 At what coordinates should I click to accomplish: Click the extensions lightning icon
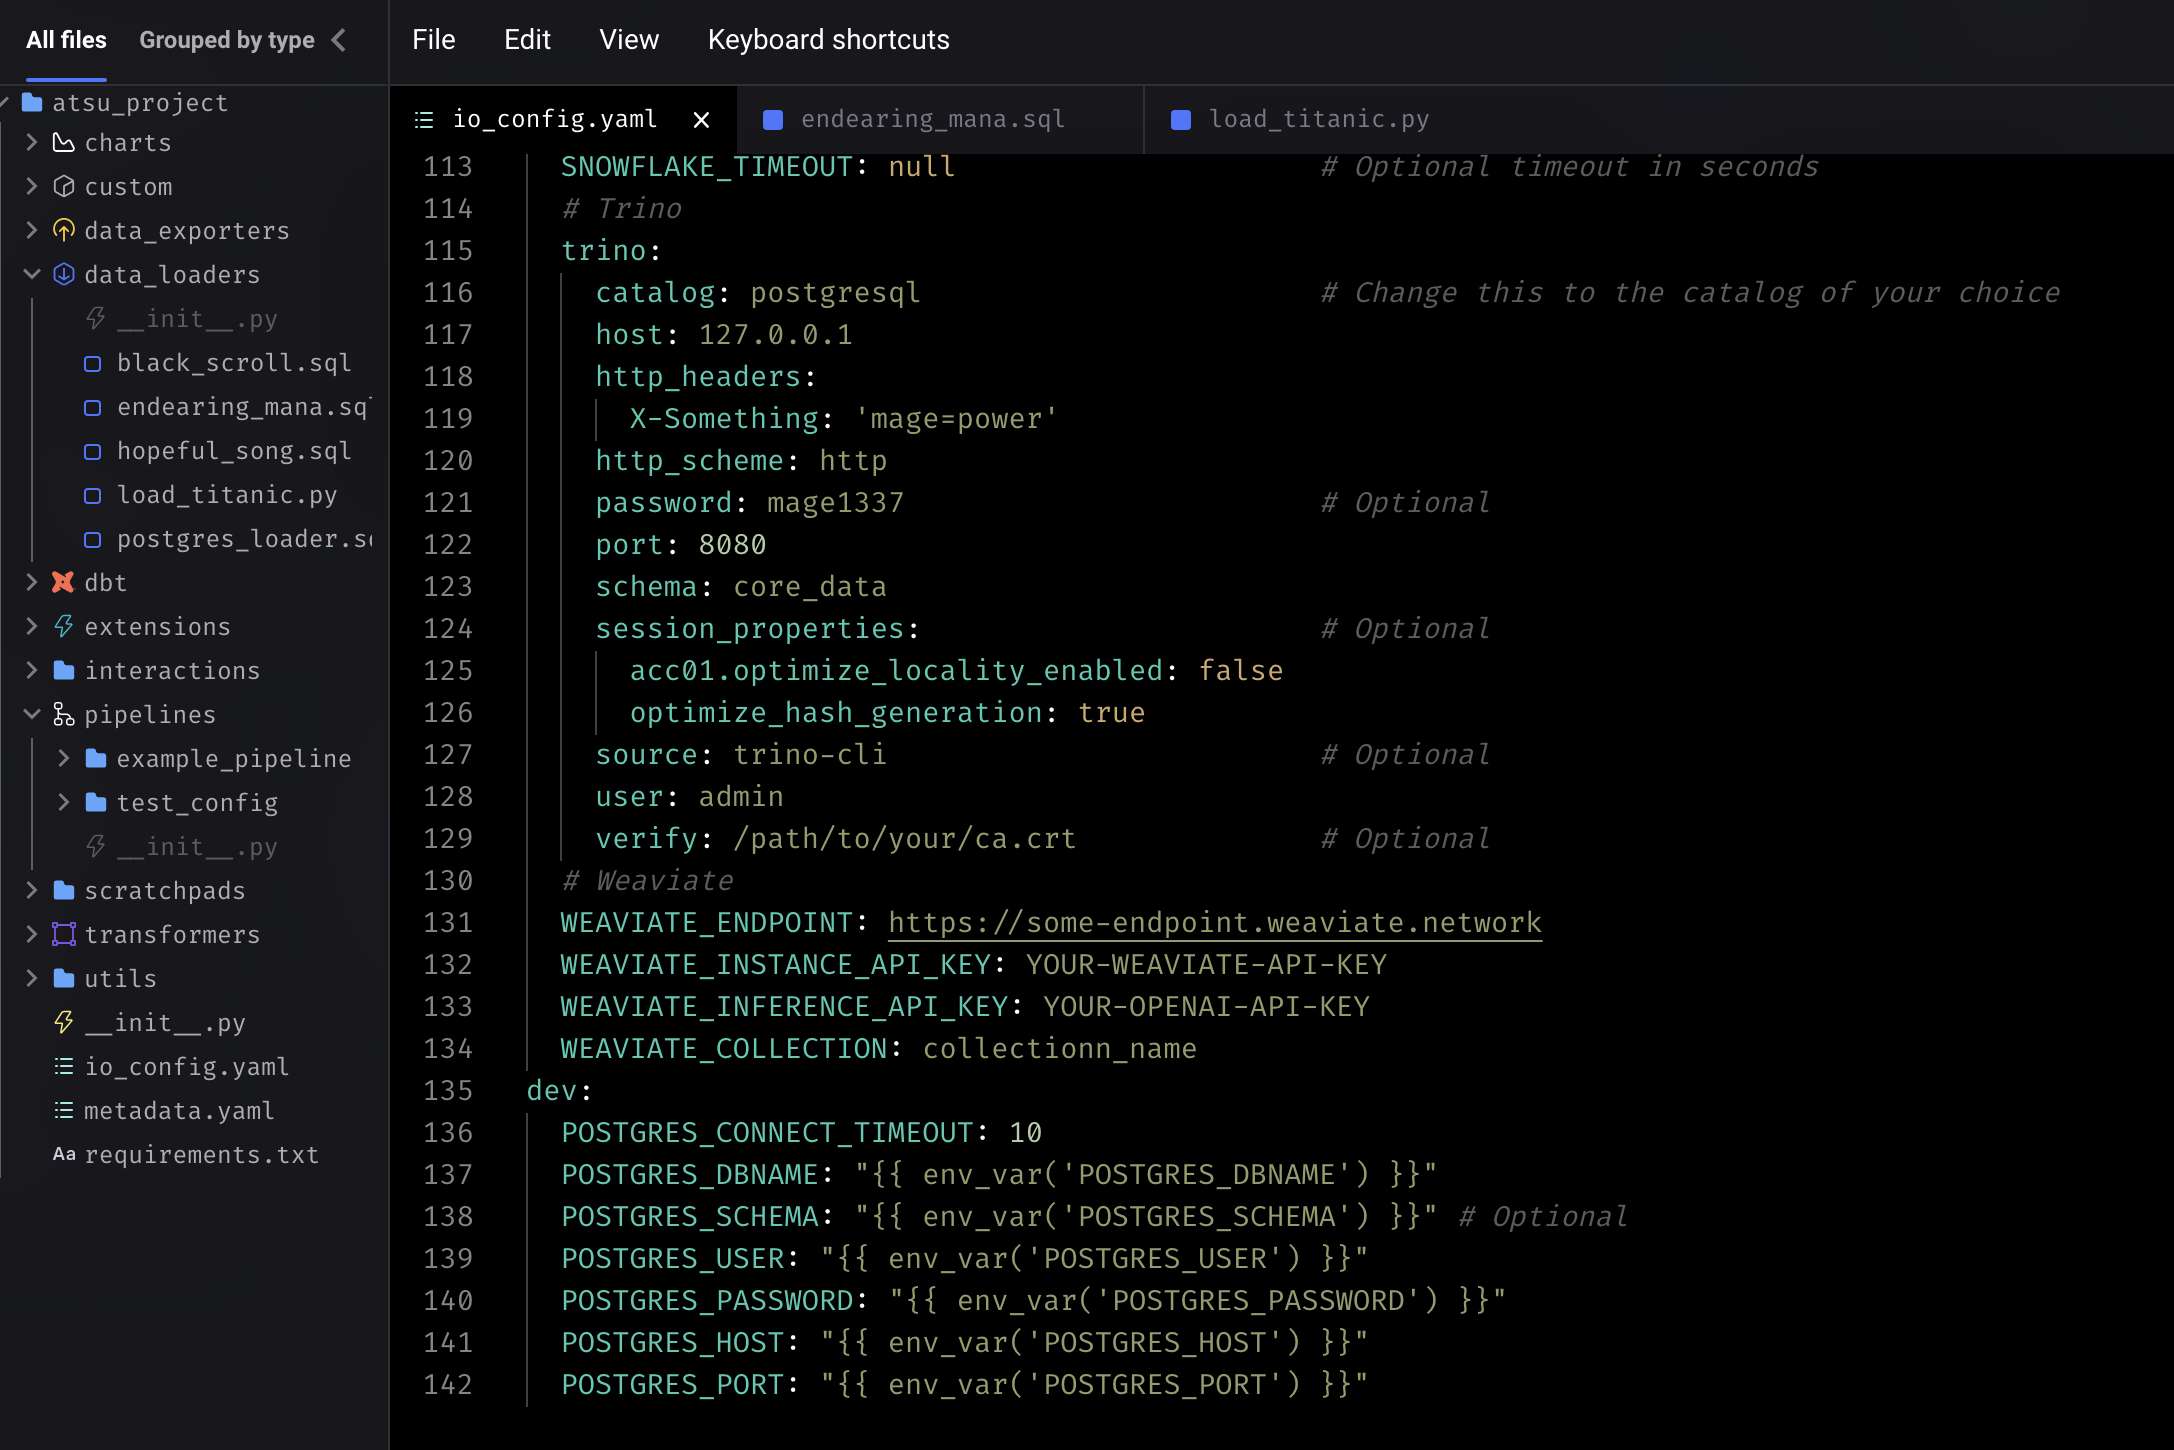pos(64,627)
